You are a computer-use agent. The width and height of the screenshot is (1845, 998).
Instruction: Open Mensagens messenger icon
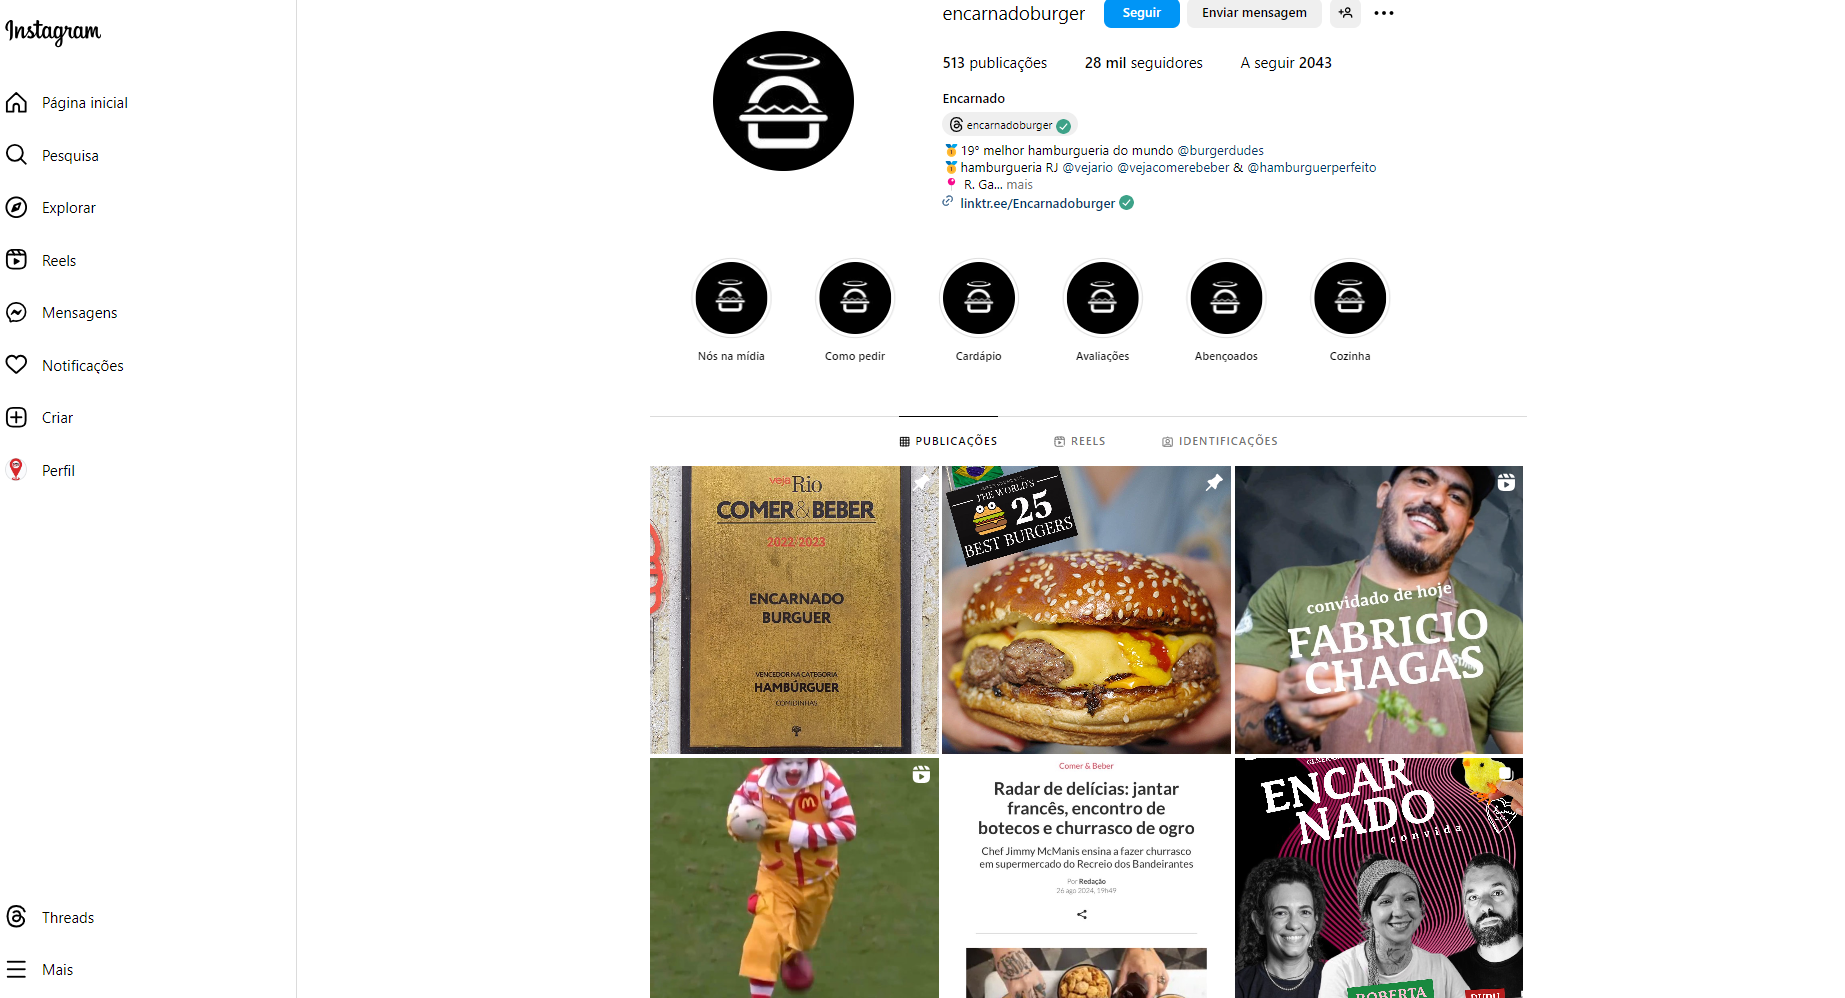pos(16,313)
